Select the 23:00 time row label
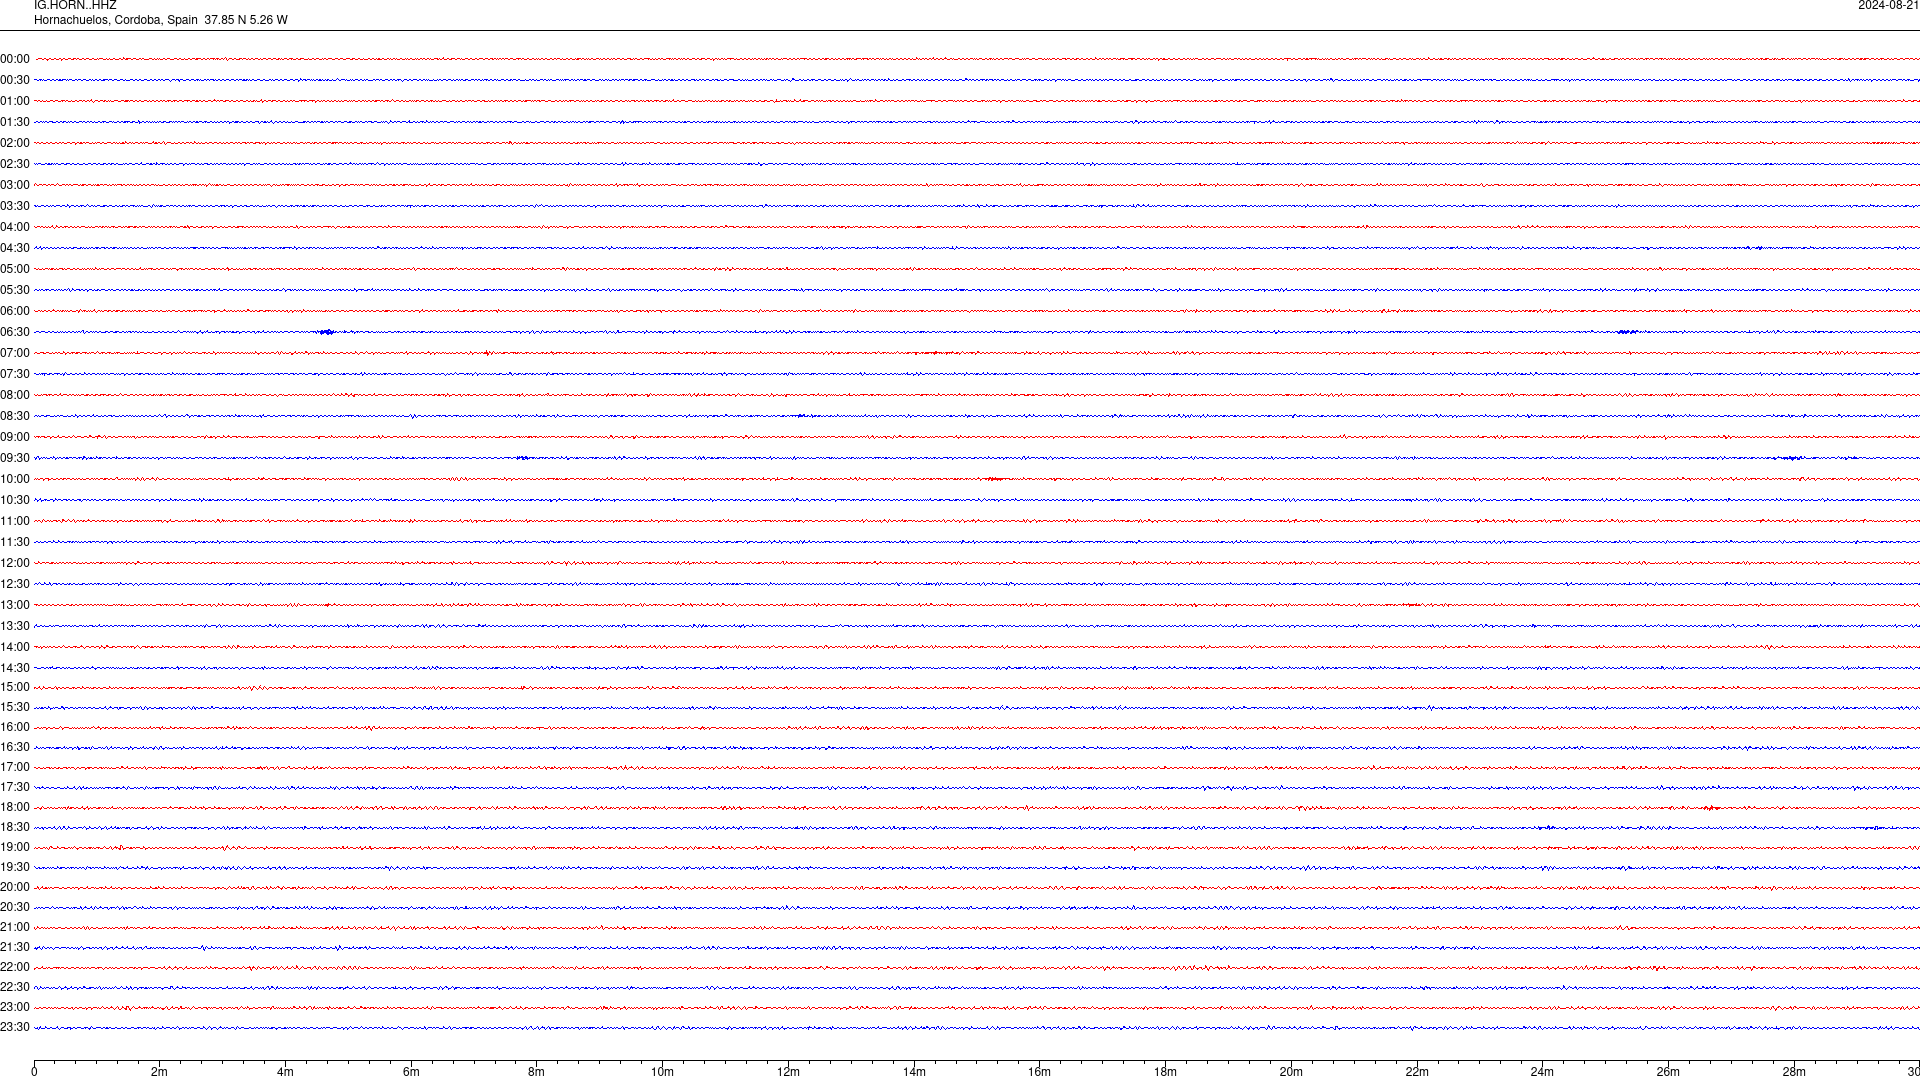 pos(15,1007)
